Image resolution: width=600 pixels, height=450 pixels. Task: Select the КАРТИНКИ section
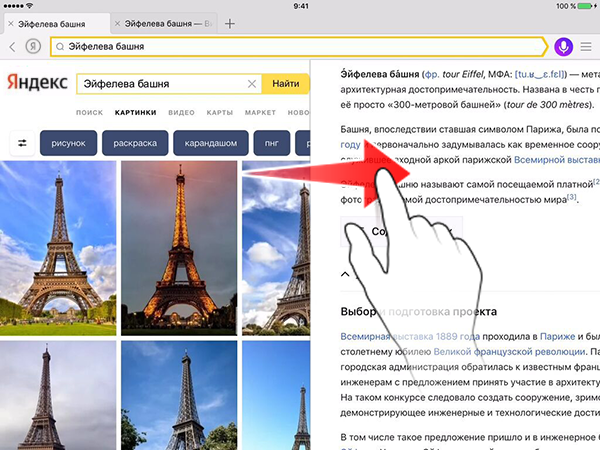pyautogui.click(x=135, y=112)
